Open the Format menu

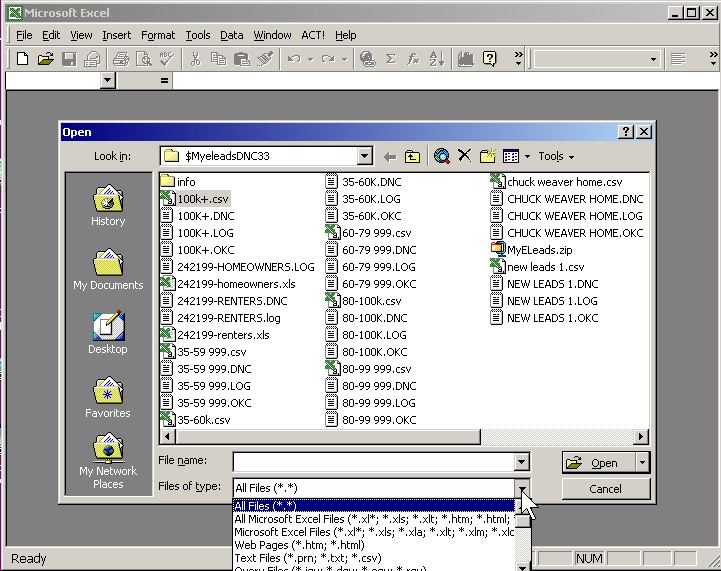158,35
